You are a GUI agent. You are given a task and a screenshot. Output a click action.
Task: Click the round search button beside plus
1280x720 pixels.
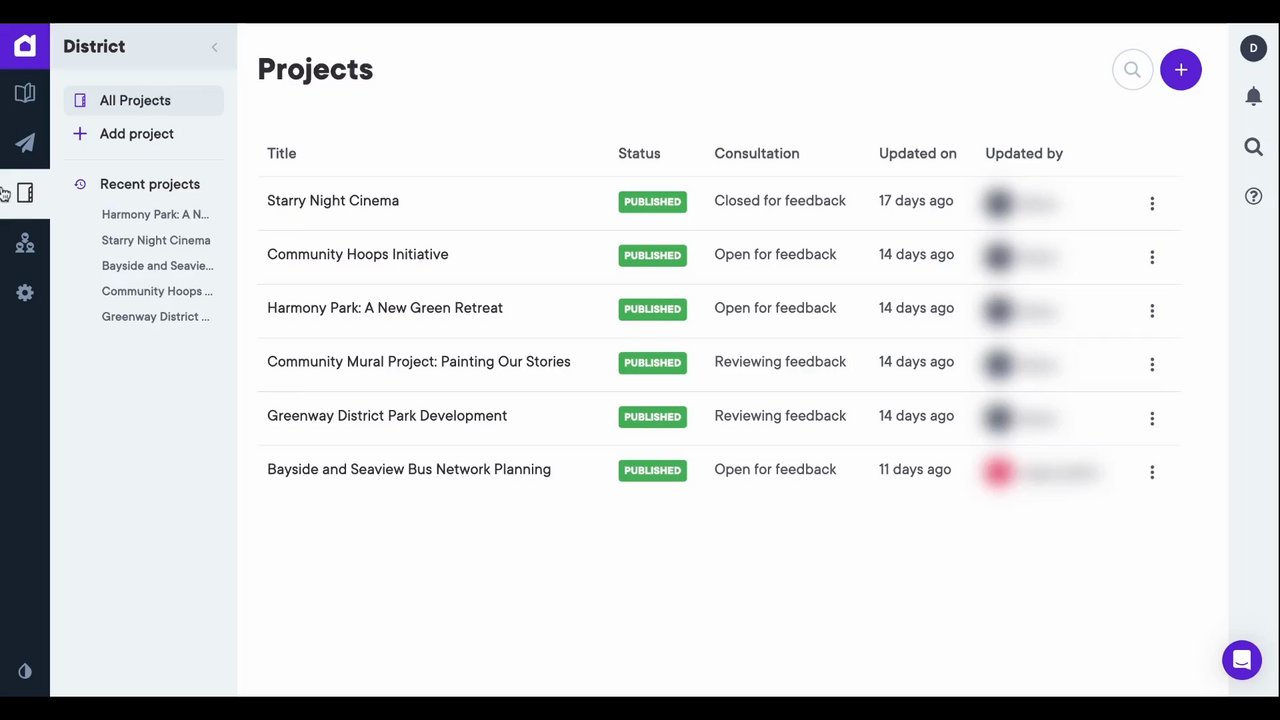(1132, 70)
